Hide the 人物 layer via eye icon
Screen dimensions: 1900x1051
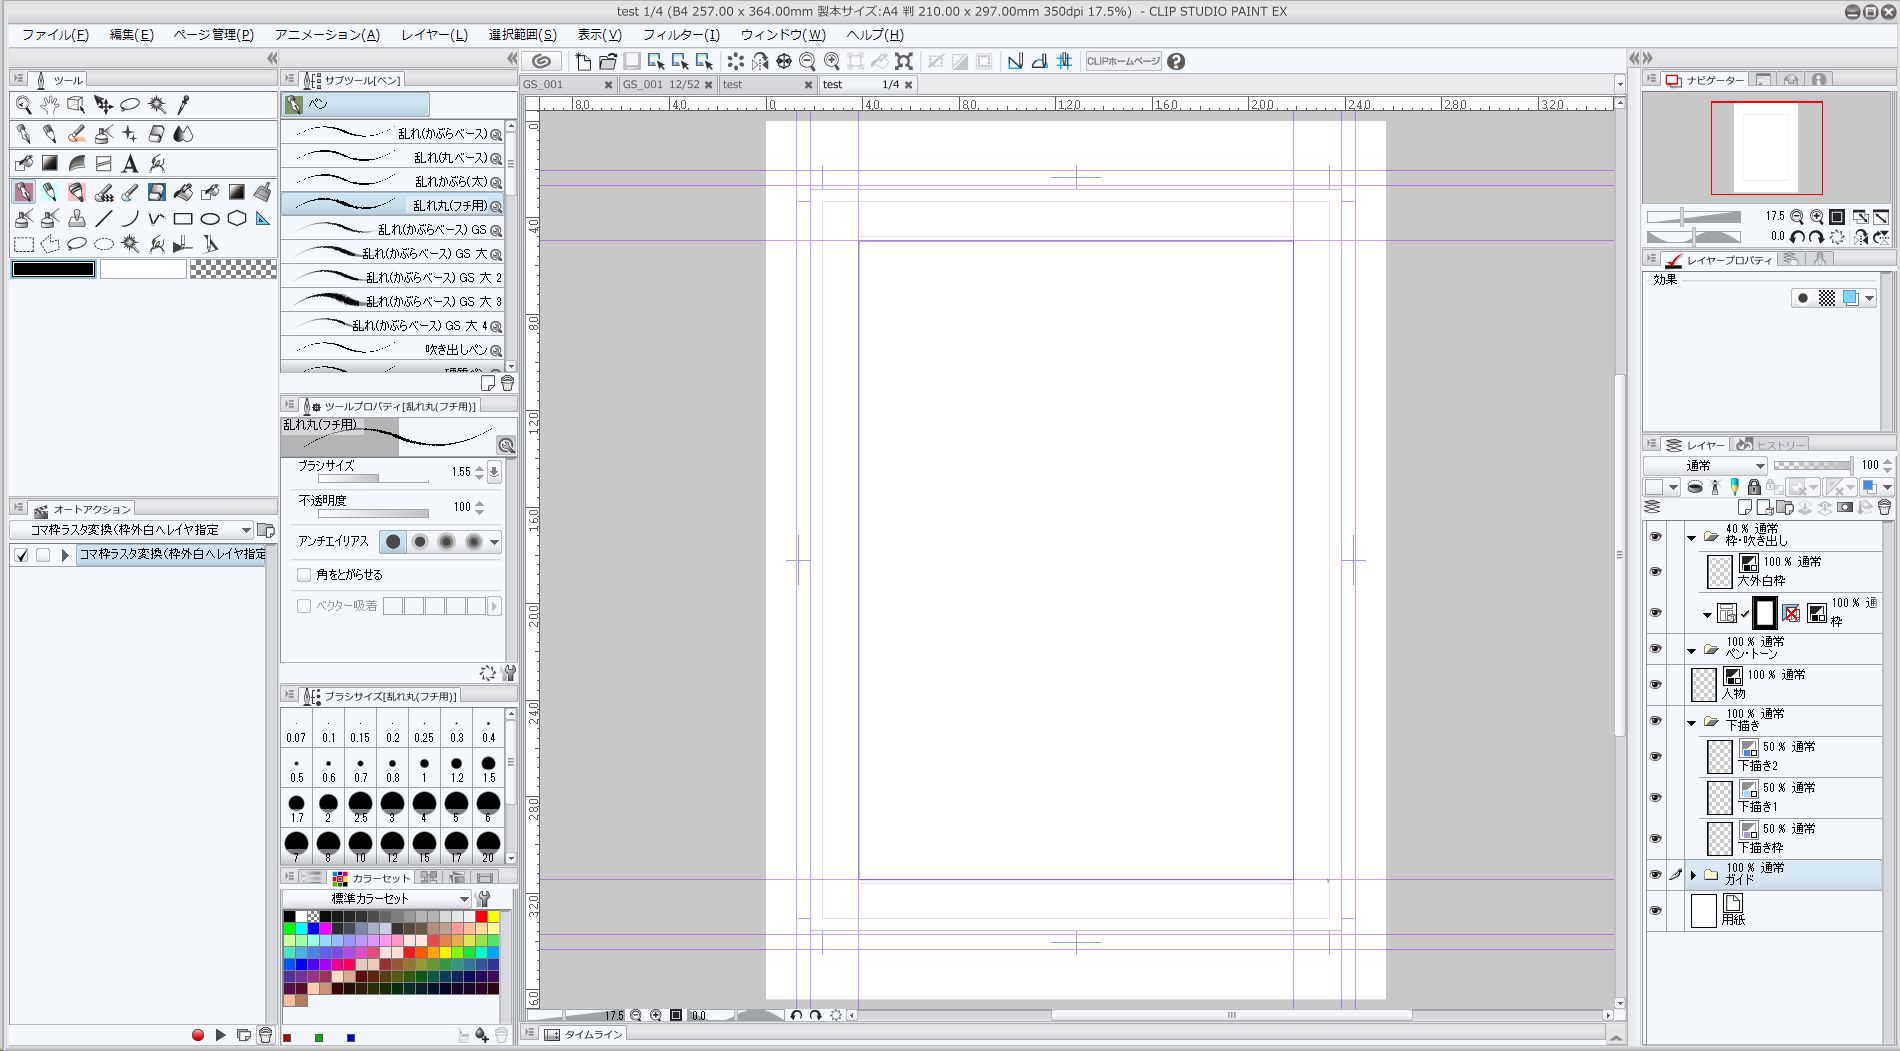tap(1655, 685)
